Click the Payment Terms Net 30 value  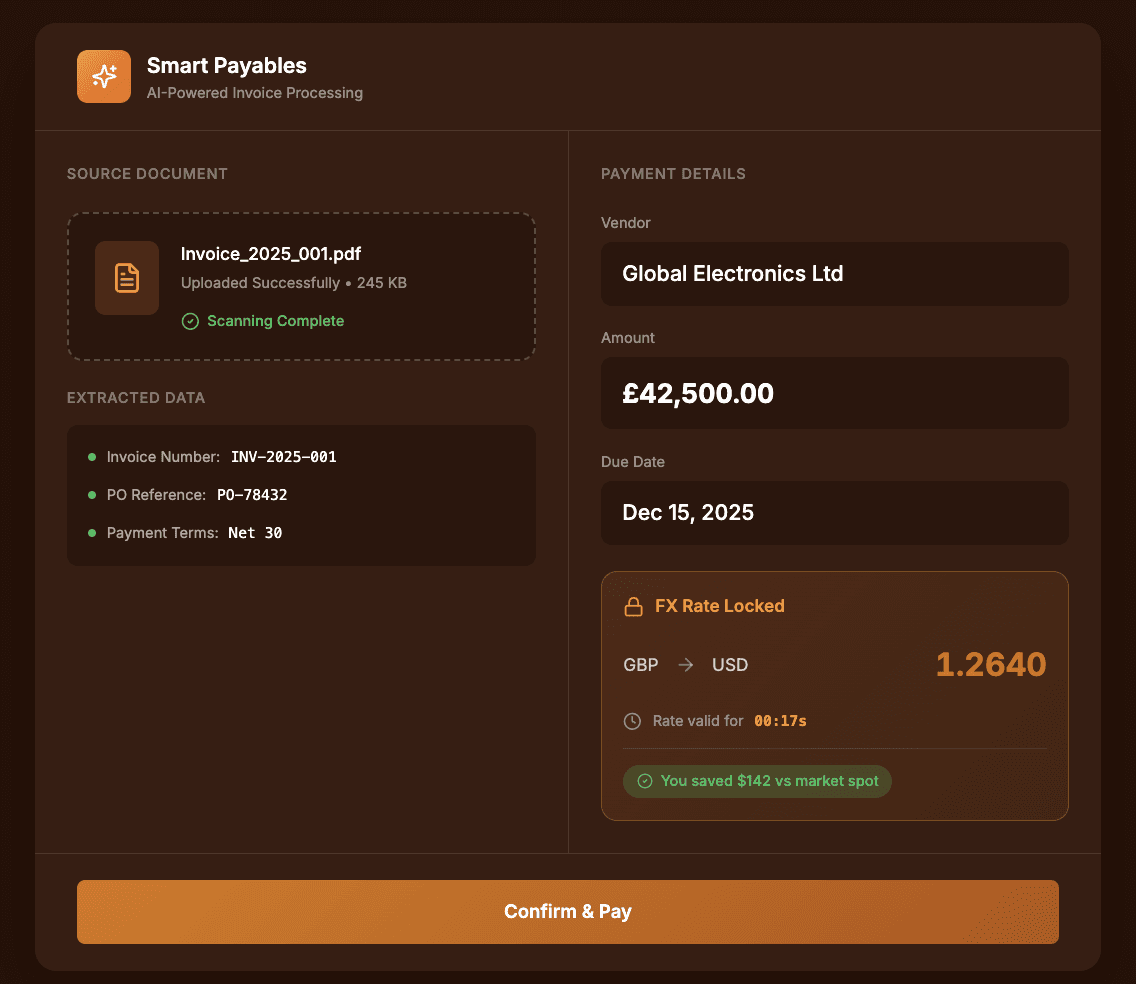[255, 533]
